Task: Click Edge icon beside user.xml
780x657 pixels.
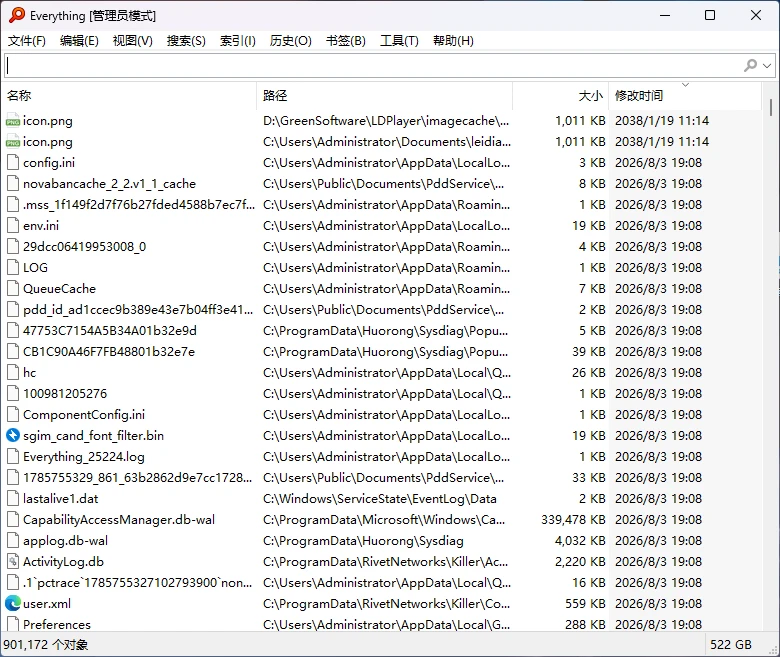Action: 13,603
